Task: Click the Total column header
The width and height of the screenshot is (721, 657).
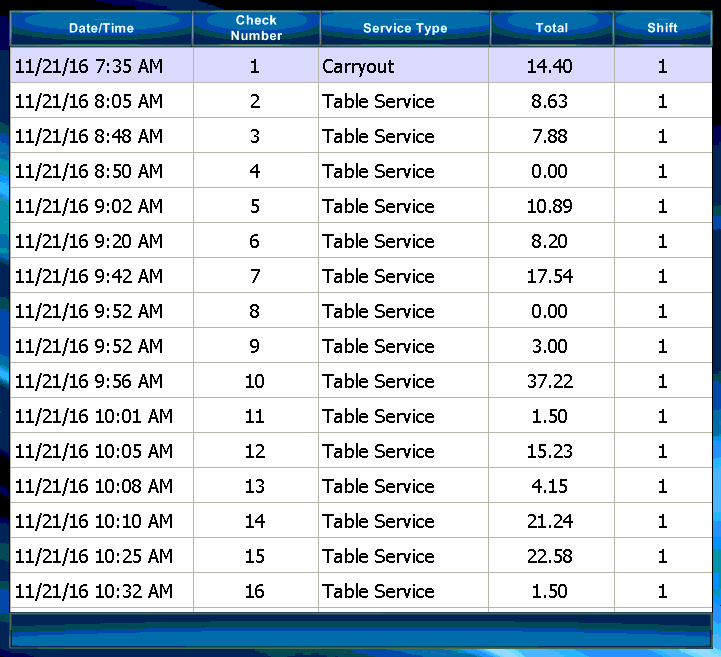Action: pyautogui.click(x=551, y=28)
